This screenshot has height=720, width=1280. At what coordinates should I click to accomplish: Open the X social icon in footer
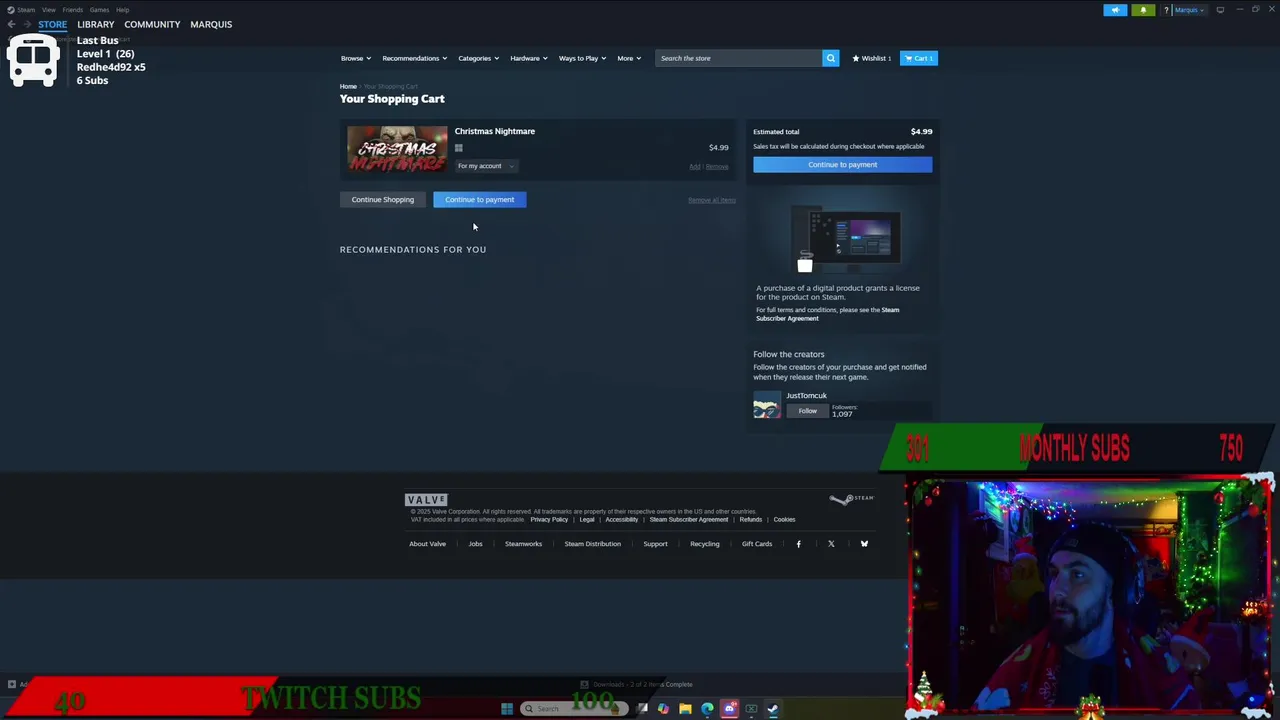tap(831, 544)
